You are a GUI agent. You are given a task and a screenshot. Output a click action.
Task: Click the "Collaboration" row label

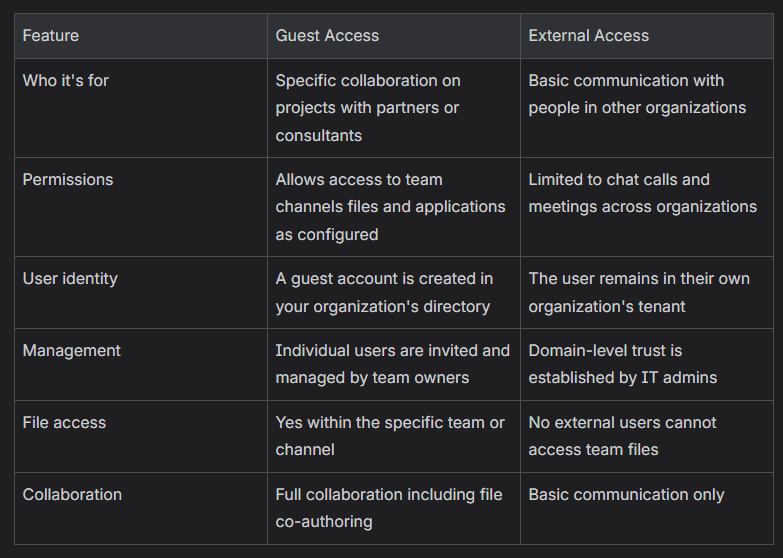tap(72, 495)
